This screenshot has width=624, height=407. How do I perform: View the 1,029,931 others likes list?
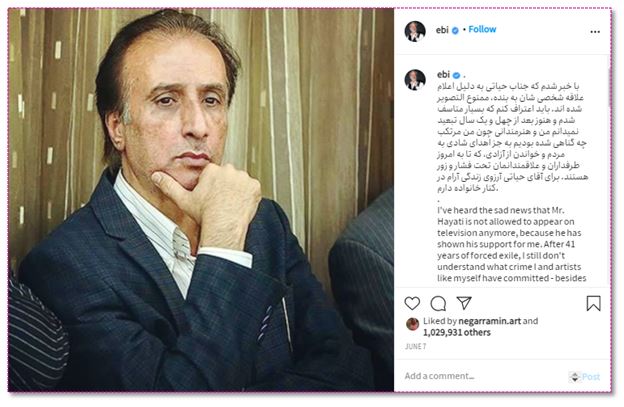(456, 333)
